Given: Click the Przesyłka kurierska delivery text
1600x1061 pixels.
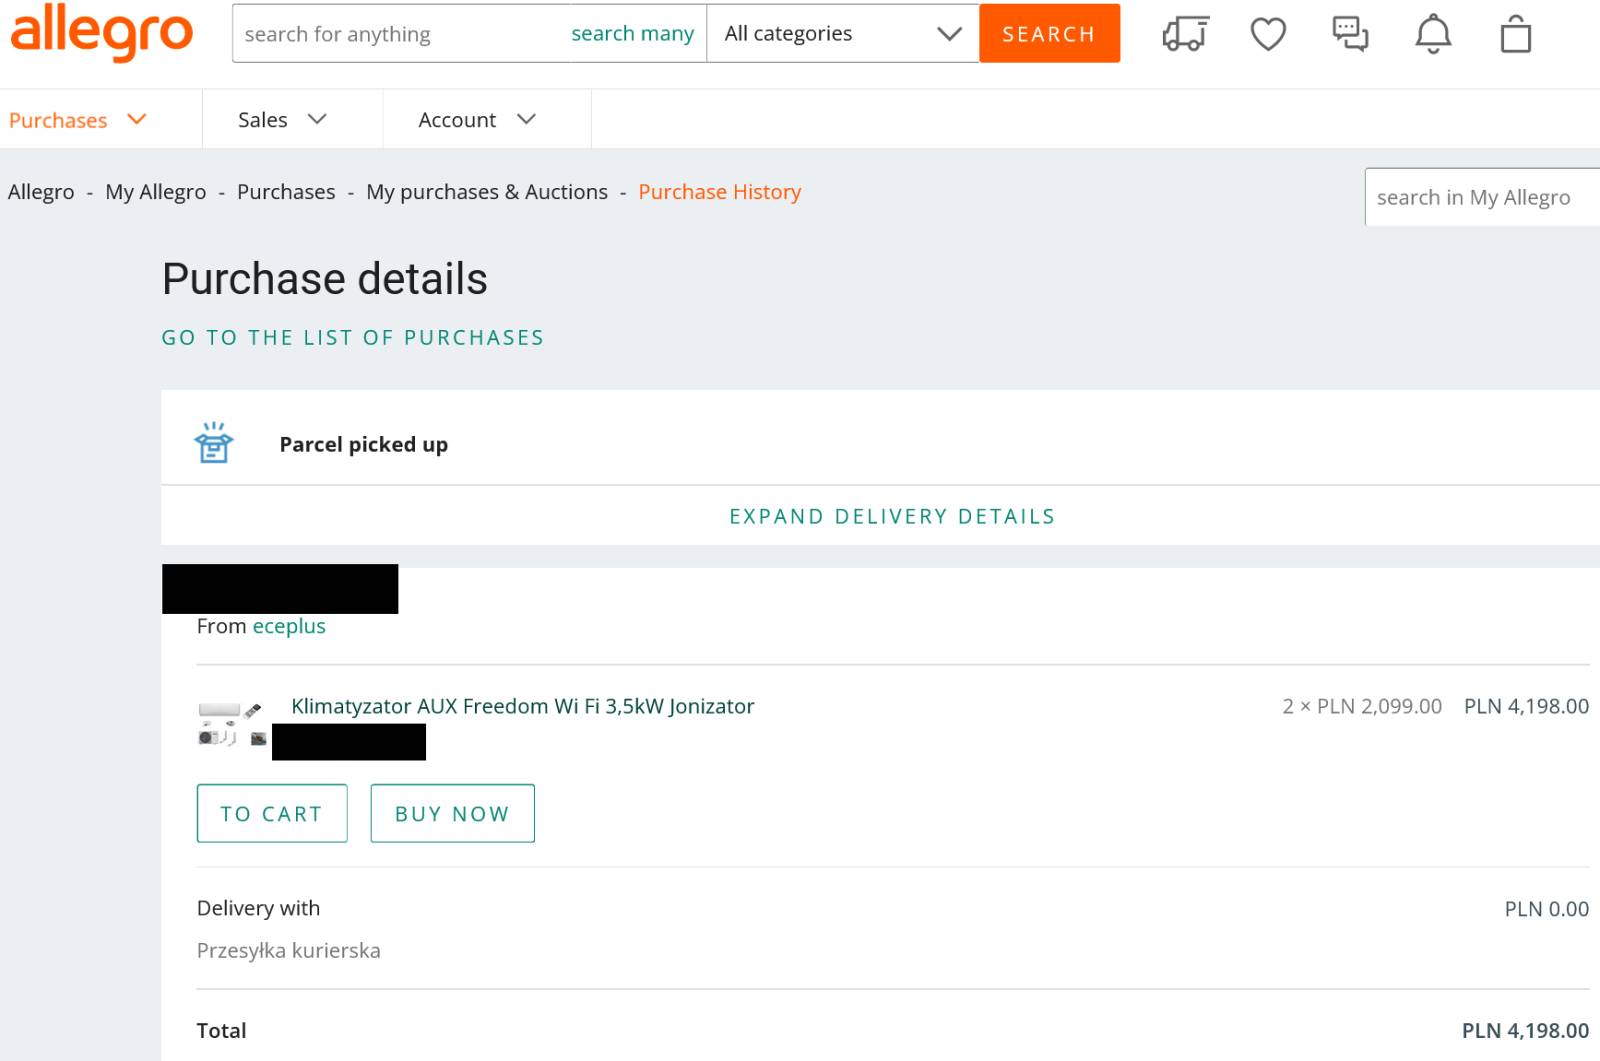Looking at the screenshot, I should click(289, 951).
